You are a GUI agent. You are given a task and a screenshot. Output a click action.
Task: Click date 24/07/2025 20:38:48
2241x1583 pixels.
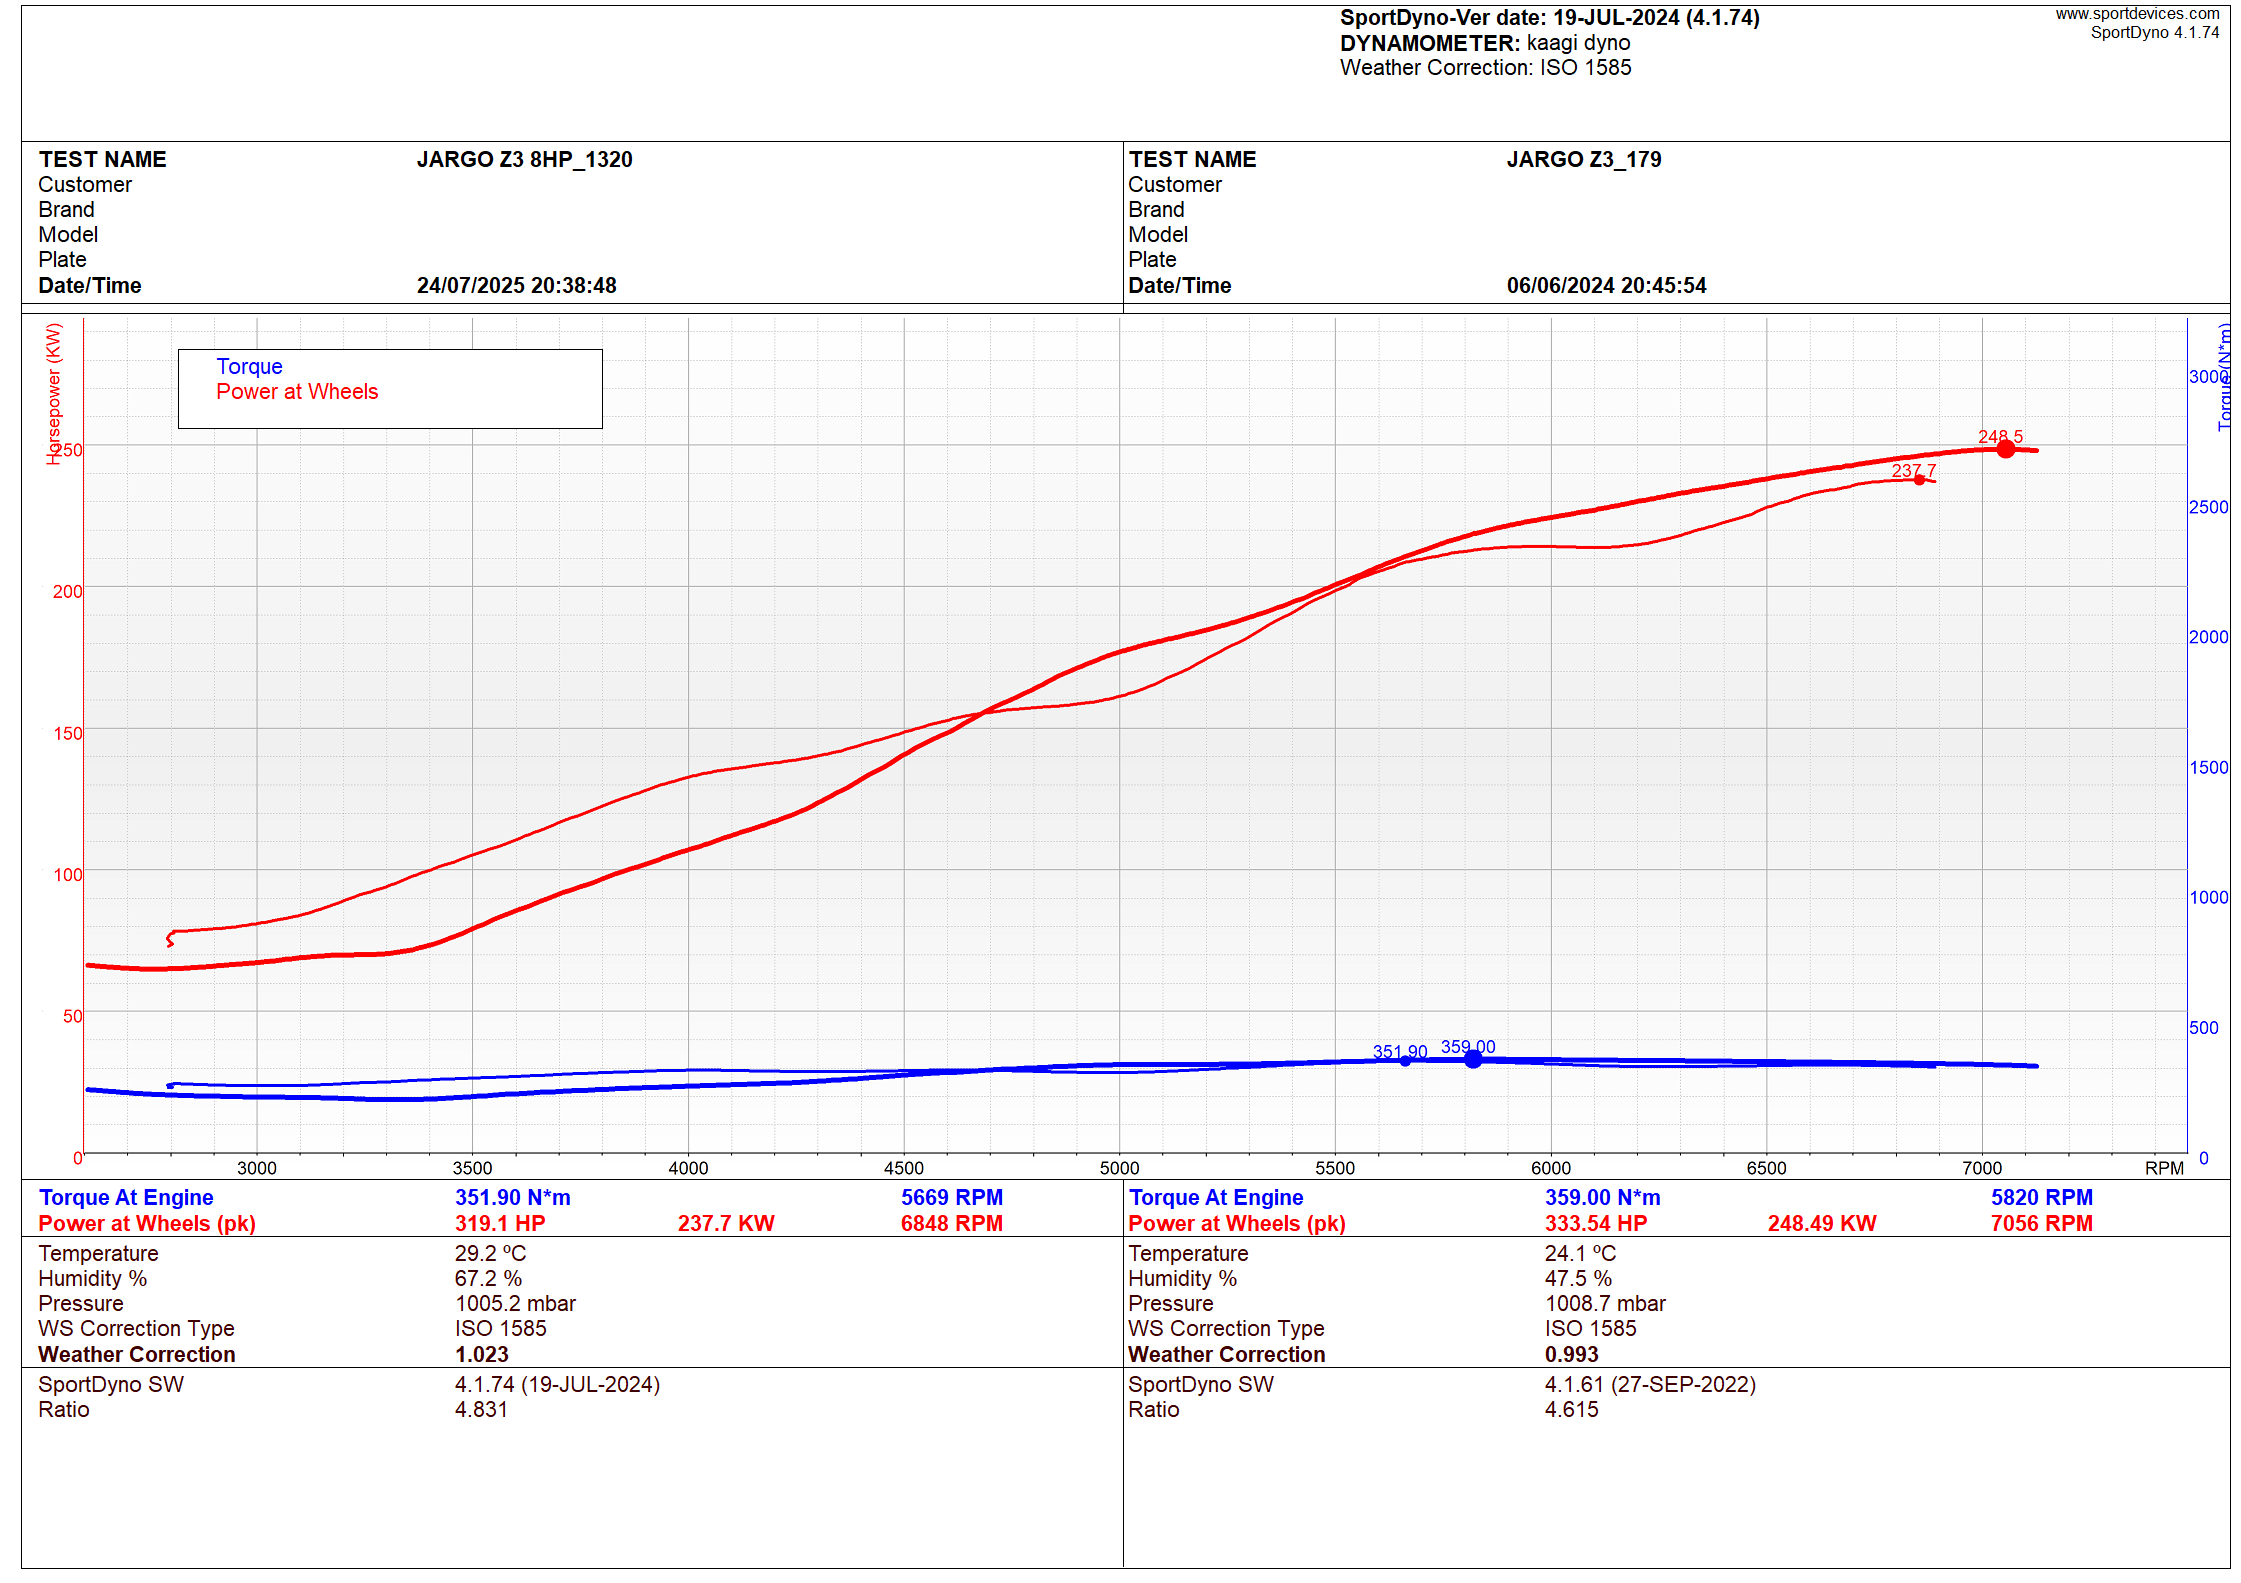tap(516, 286)
